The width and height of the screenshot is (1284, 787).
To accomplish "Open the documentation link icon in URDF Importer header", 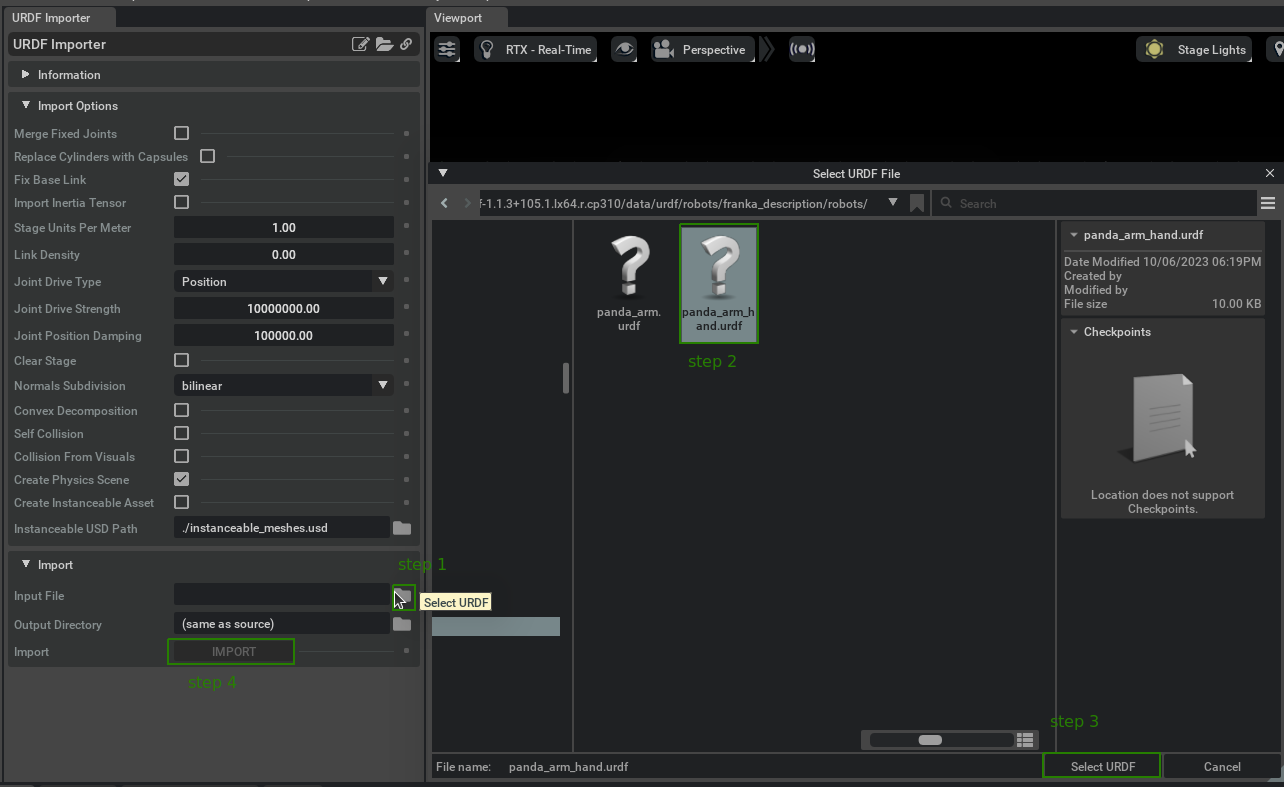I will click(406, 44).
